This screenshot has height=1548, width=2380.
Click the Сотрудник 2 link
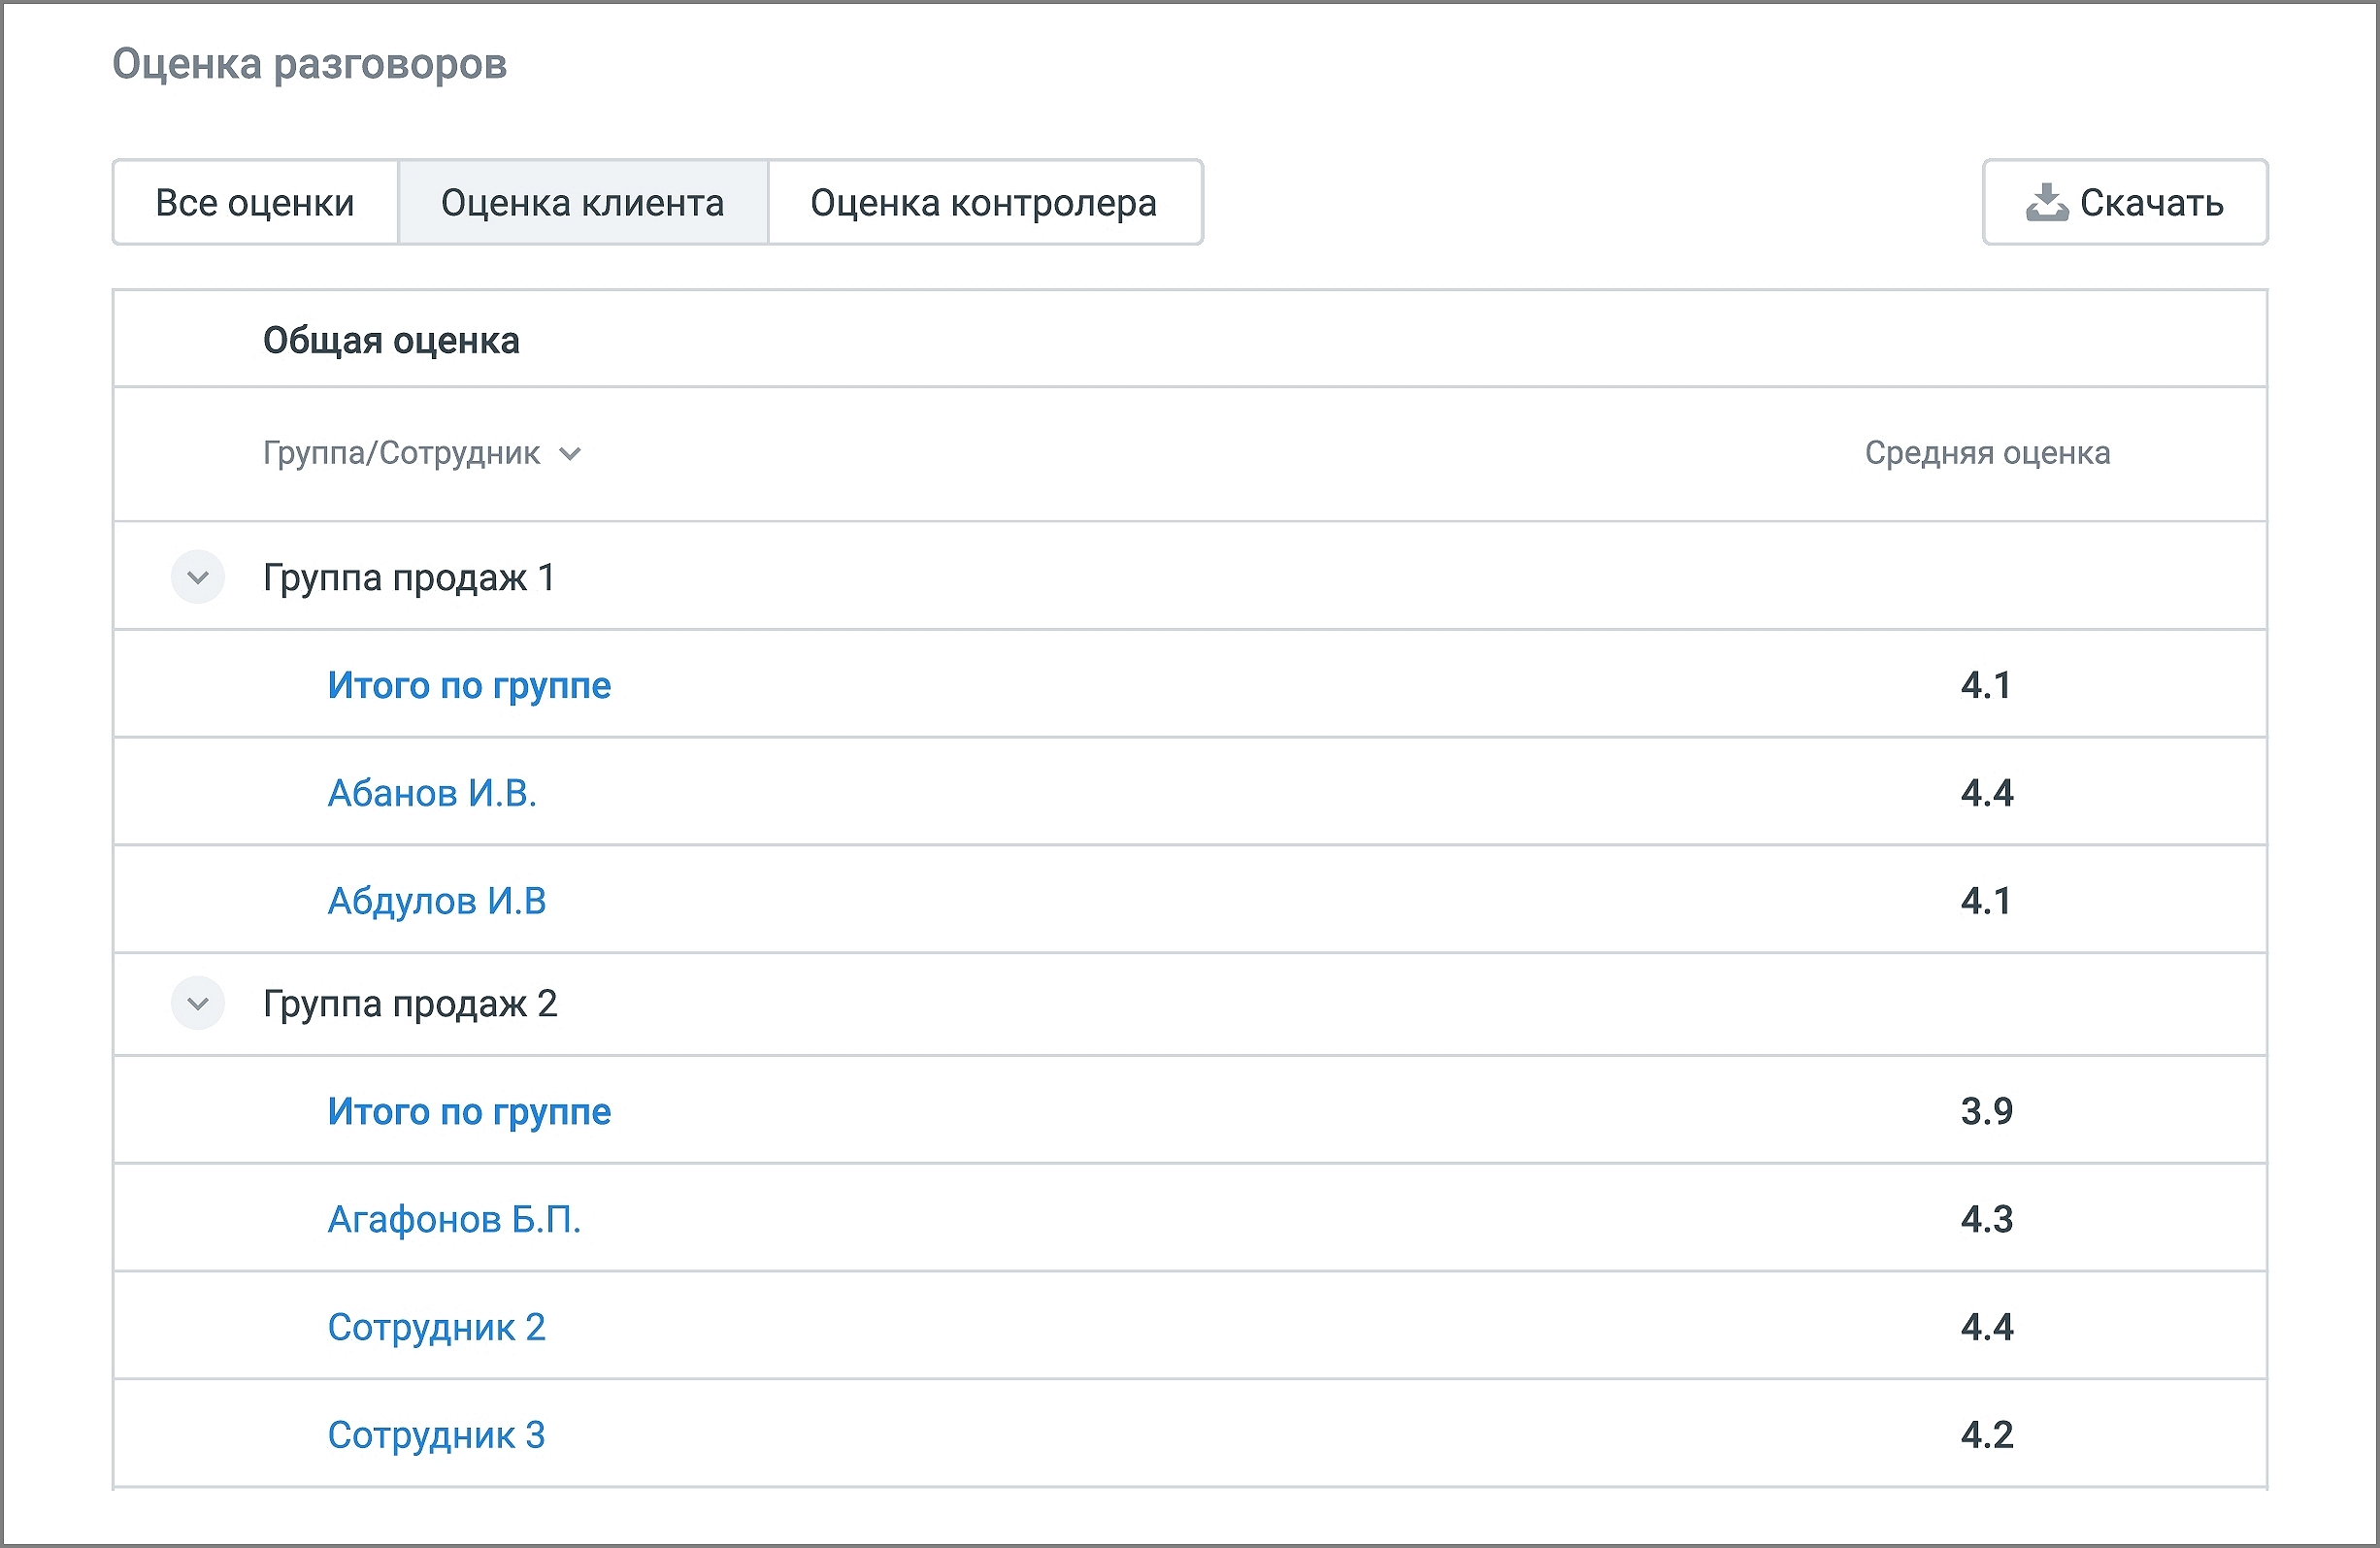(437, 1327)
